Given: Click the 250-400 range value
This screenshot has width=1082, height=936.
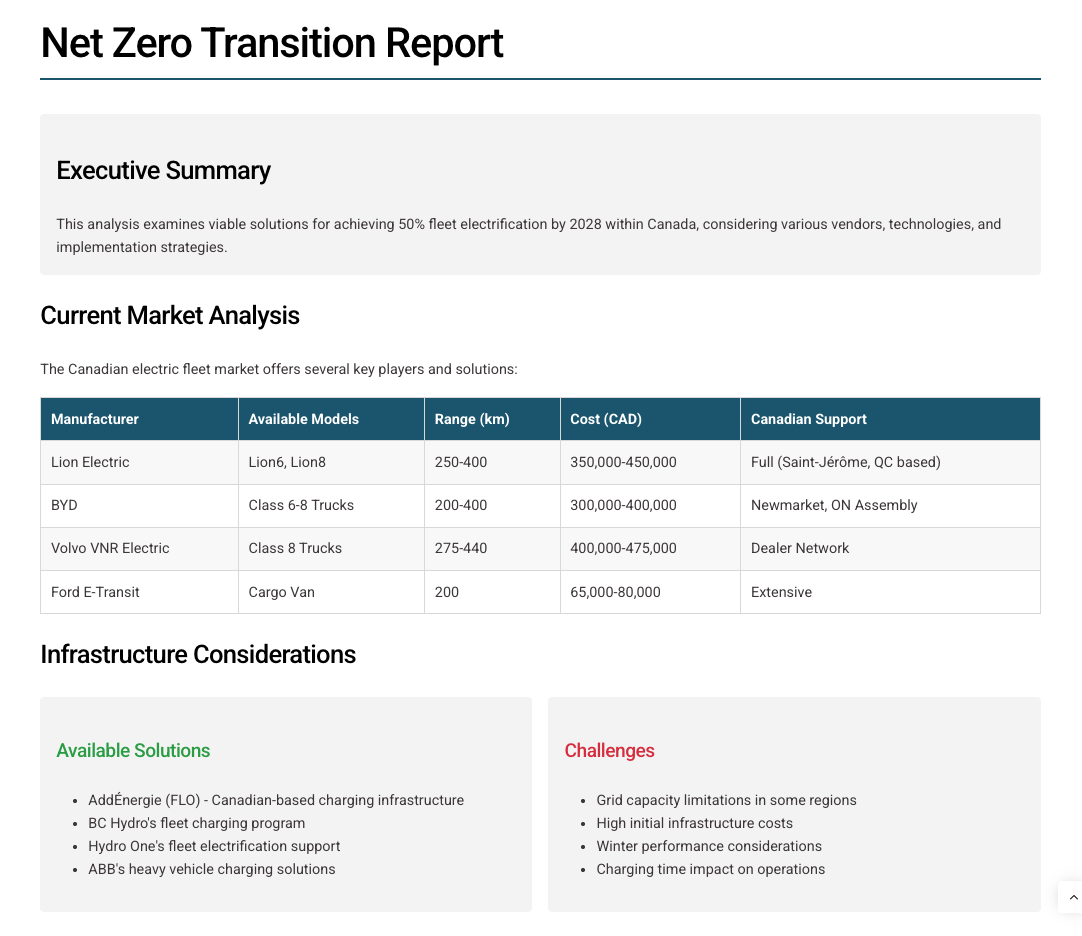Looking at the screenshot, I should pyautogui.click(x=492, y=462).
